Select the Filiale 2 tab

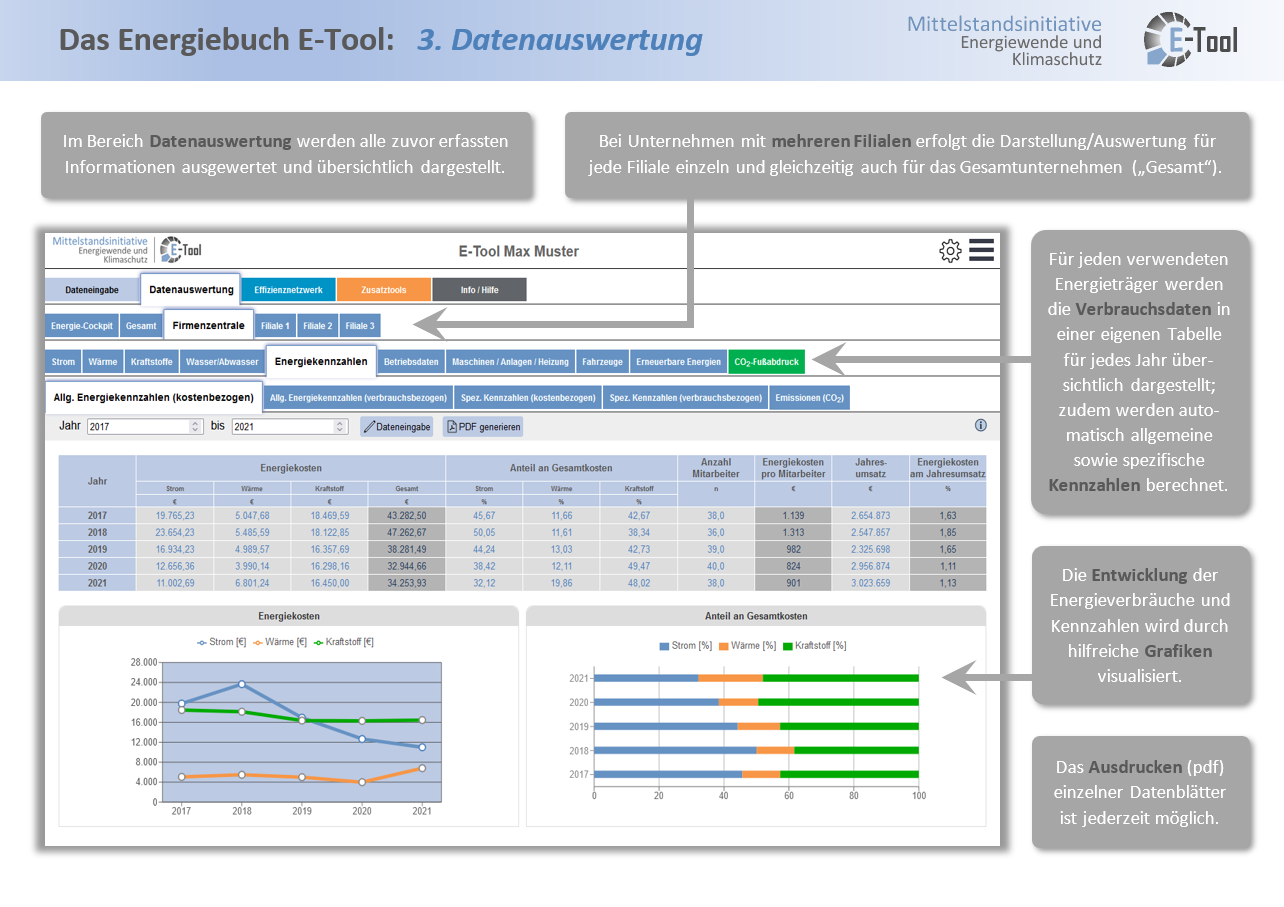tap(316, 325)
